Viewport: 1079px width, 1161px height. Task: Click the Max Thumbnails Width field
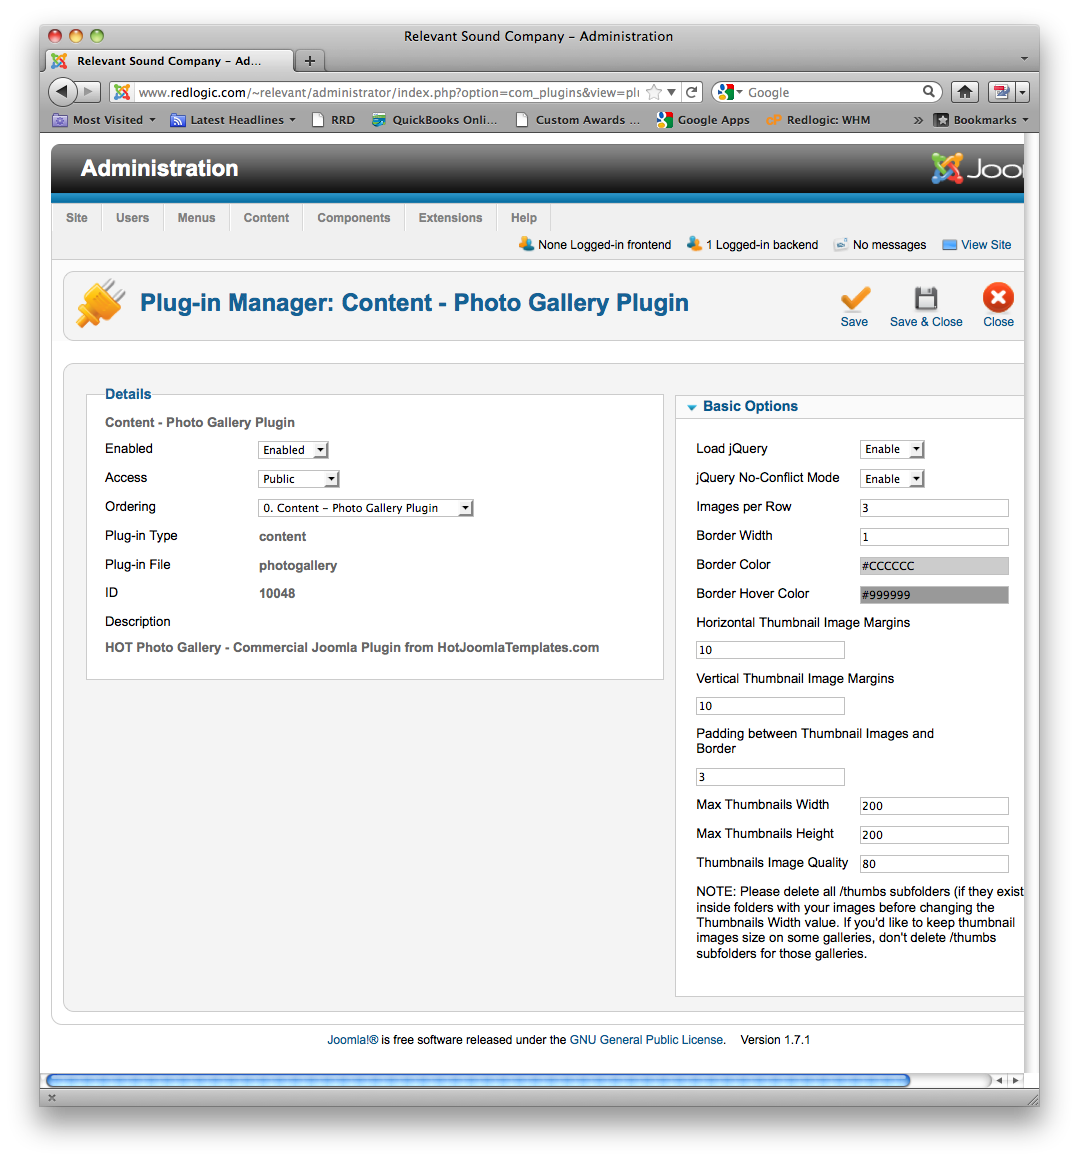pos(934,806)
